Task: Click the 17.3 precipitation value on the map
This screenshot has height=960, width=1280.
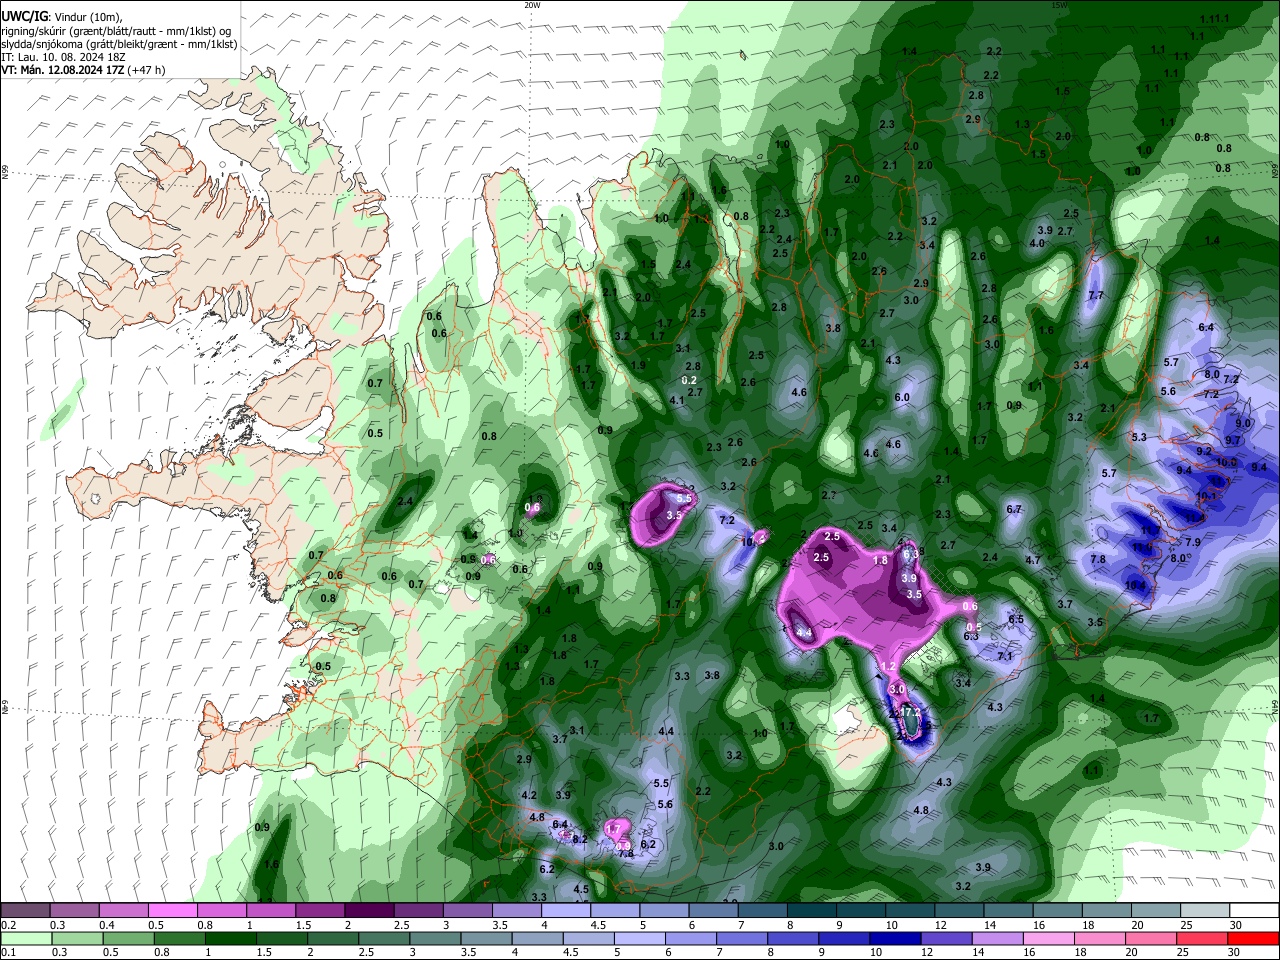Action: click(910, 711)
